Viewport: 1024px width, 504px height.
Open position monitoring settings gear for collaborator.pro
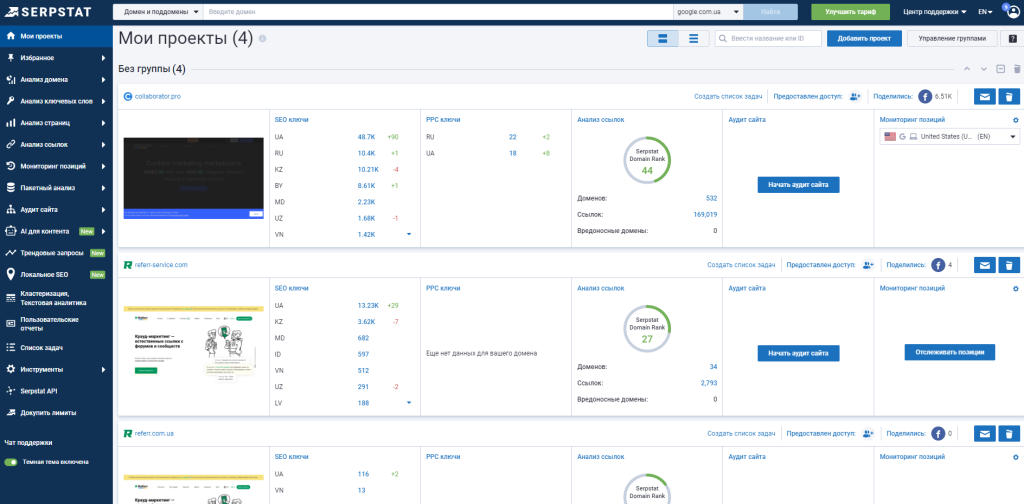1015,120
